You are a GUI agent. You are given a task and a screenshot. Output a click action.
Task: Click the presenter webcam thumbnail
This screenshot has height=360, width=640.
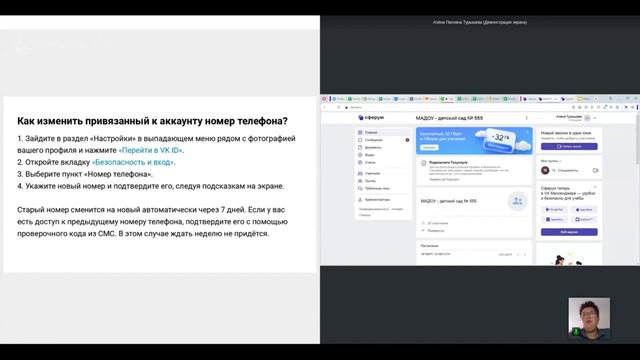pos(589,318)
